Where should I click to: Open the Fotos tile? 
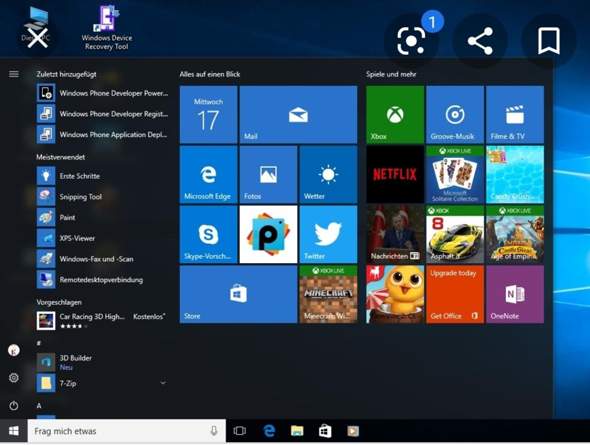pyautogui.click(x=268, y=175)
